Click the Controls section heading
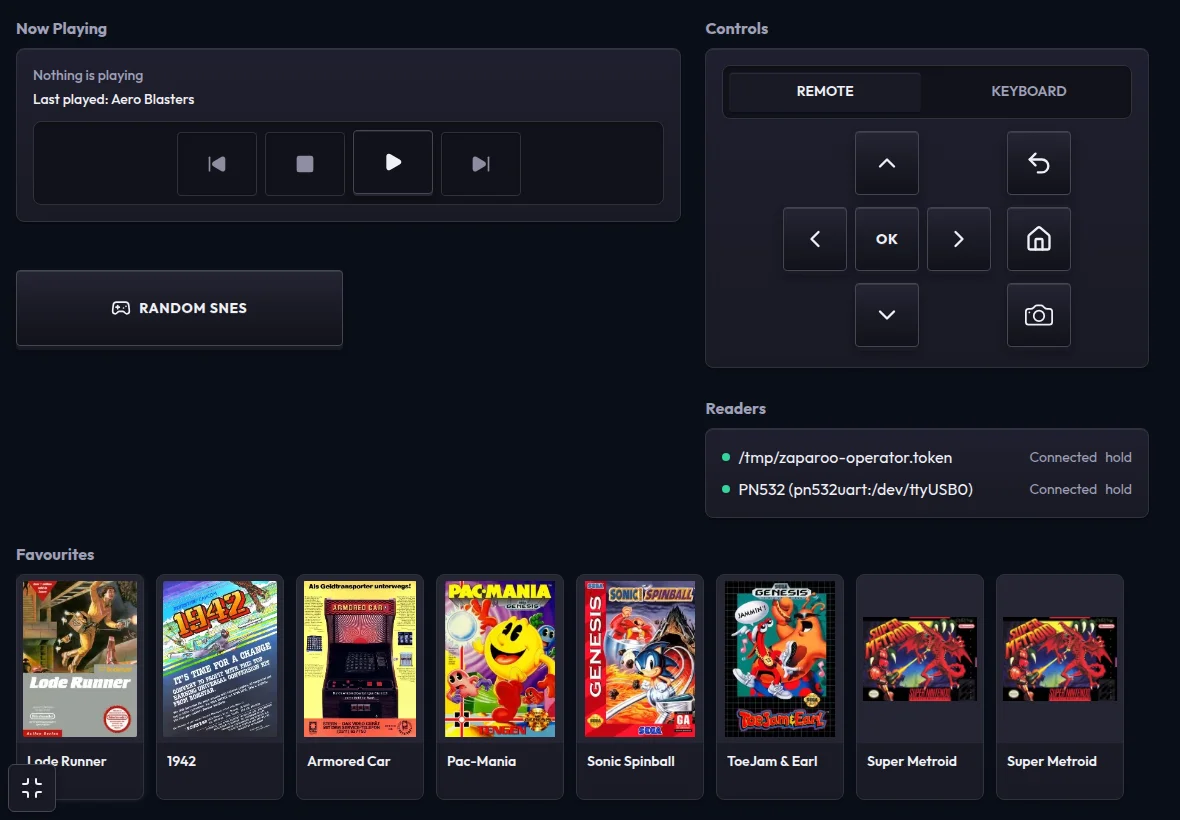The width and height of the screenshot is (1180, 820). coord(737,29)
